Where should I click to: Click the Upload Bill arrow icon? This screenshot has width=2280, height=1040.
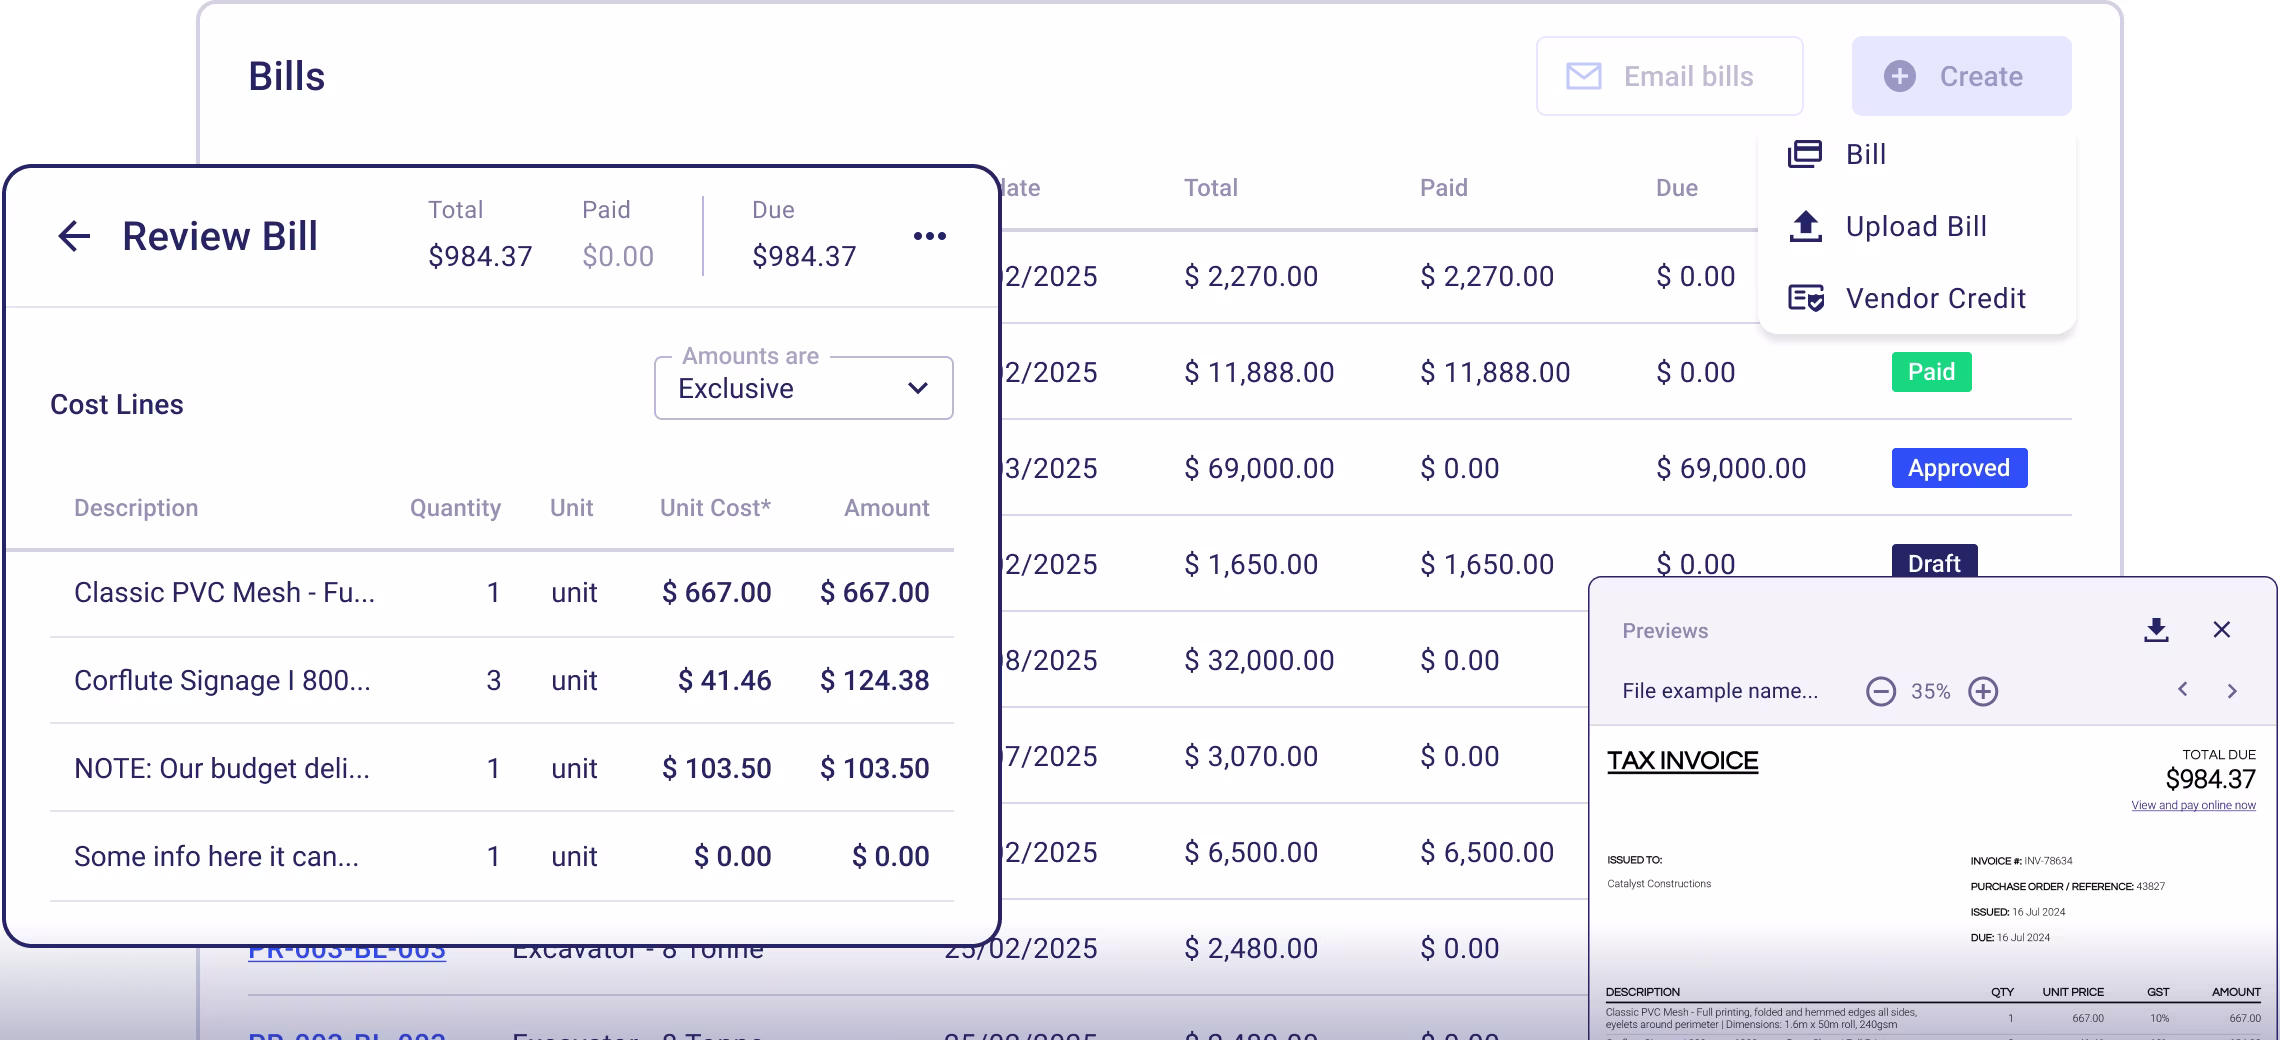click(1805, 226)
